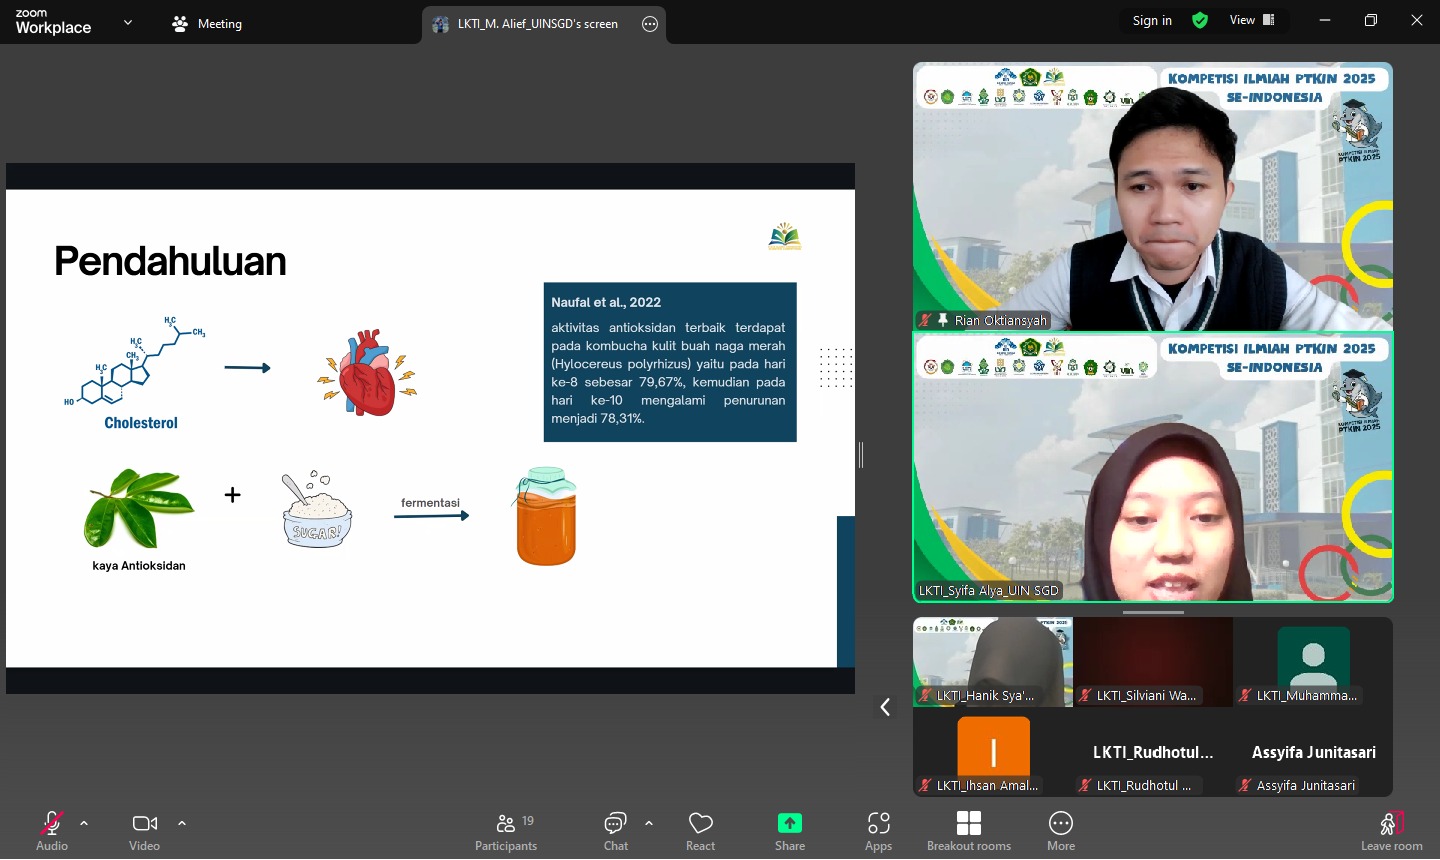Image resolution: width=1440 pixels, height=860 pixels.
Task: Switch to the Meeting tab
Action: pyautogui.click(x=207, y=24)
